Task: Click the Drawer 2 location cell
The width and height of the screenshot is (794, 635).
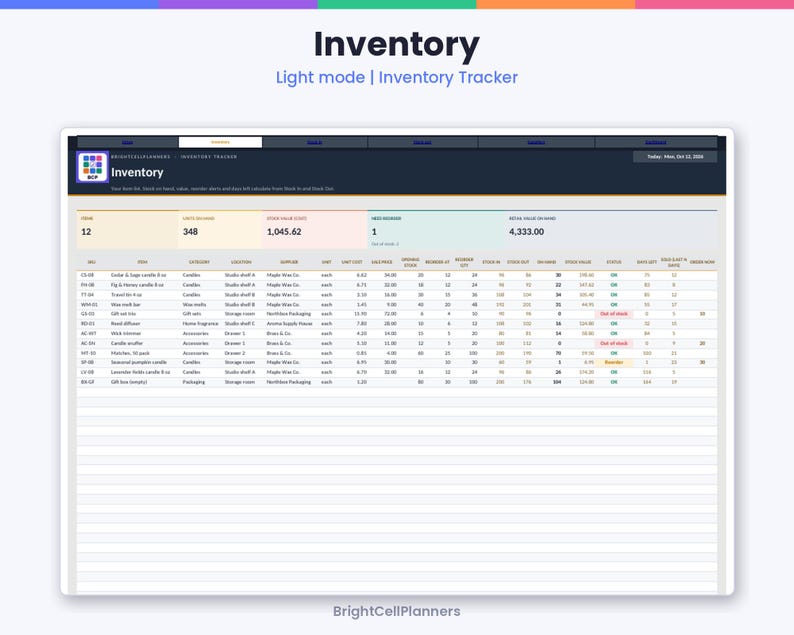Action: click(x=235, y=353)
